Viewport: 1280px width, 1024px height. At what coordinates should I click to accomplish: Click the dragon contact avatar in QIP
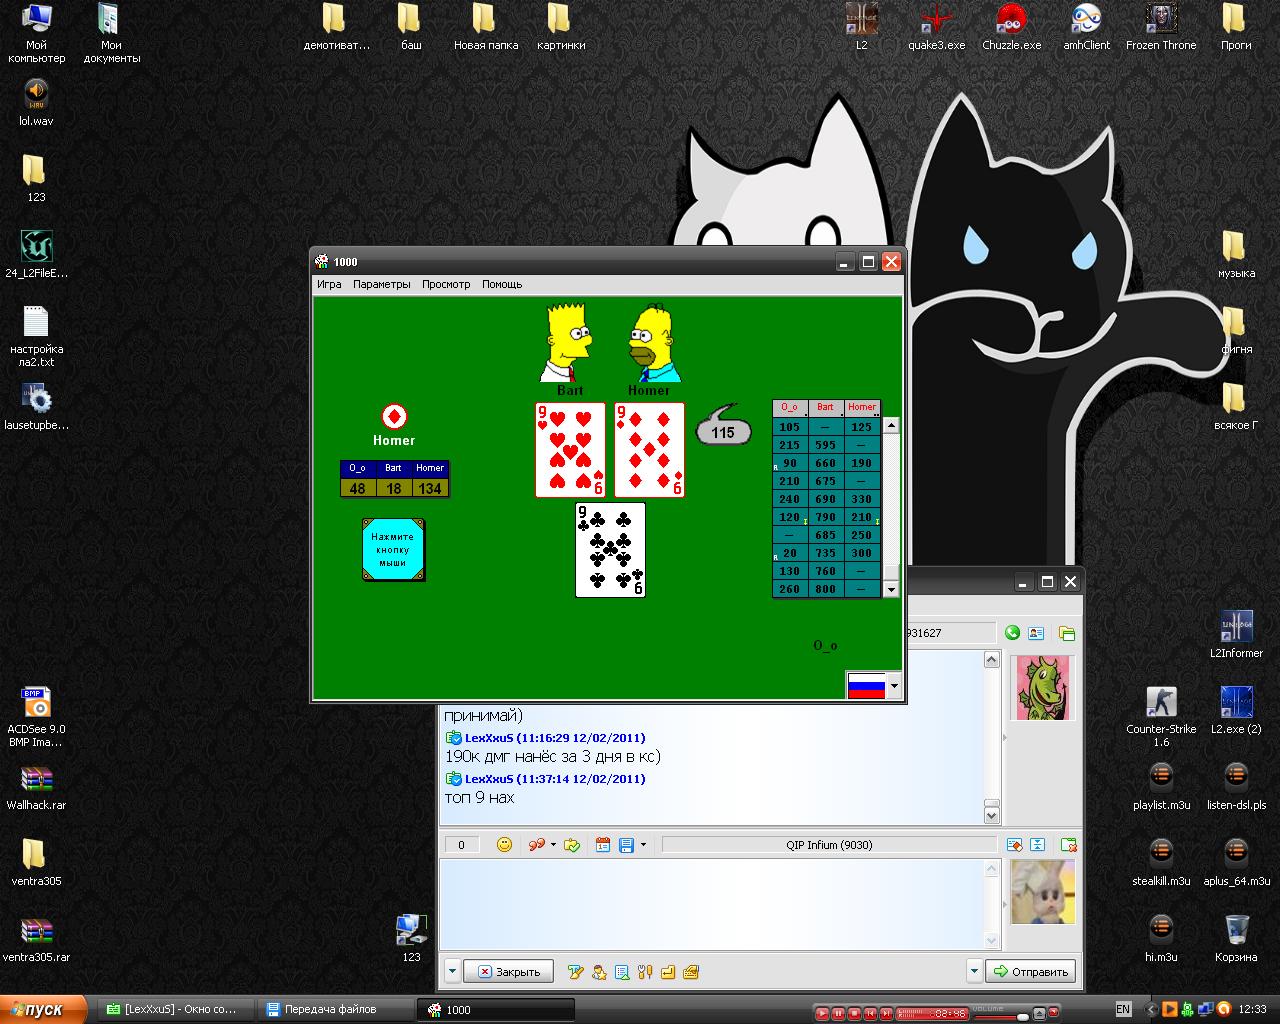(1043, 688)
